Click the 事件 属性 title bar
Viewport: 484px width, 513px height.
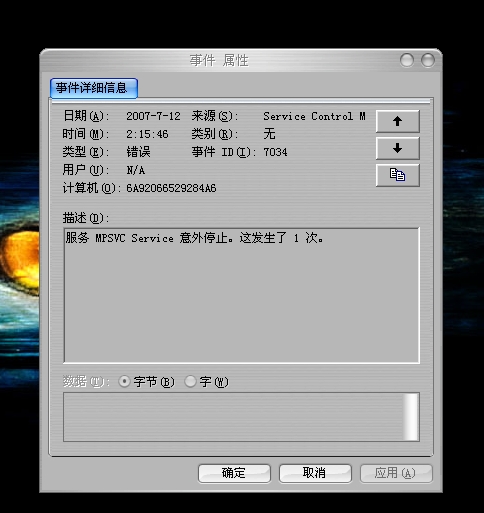click(219, 61)
